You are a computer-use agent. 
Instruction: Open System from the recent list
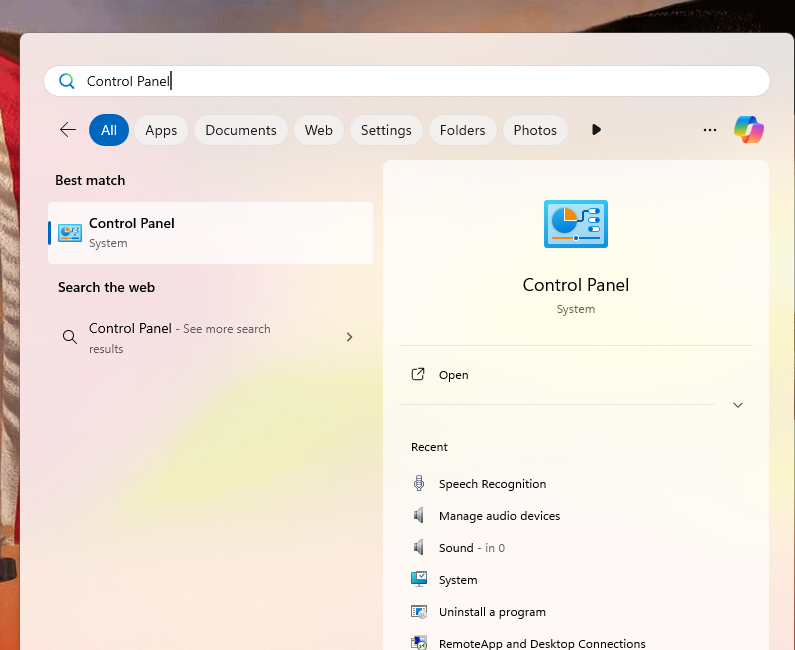point(458,580)
